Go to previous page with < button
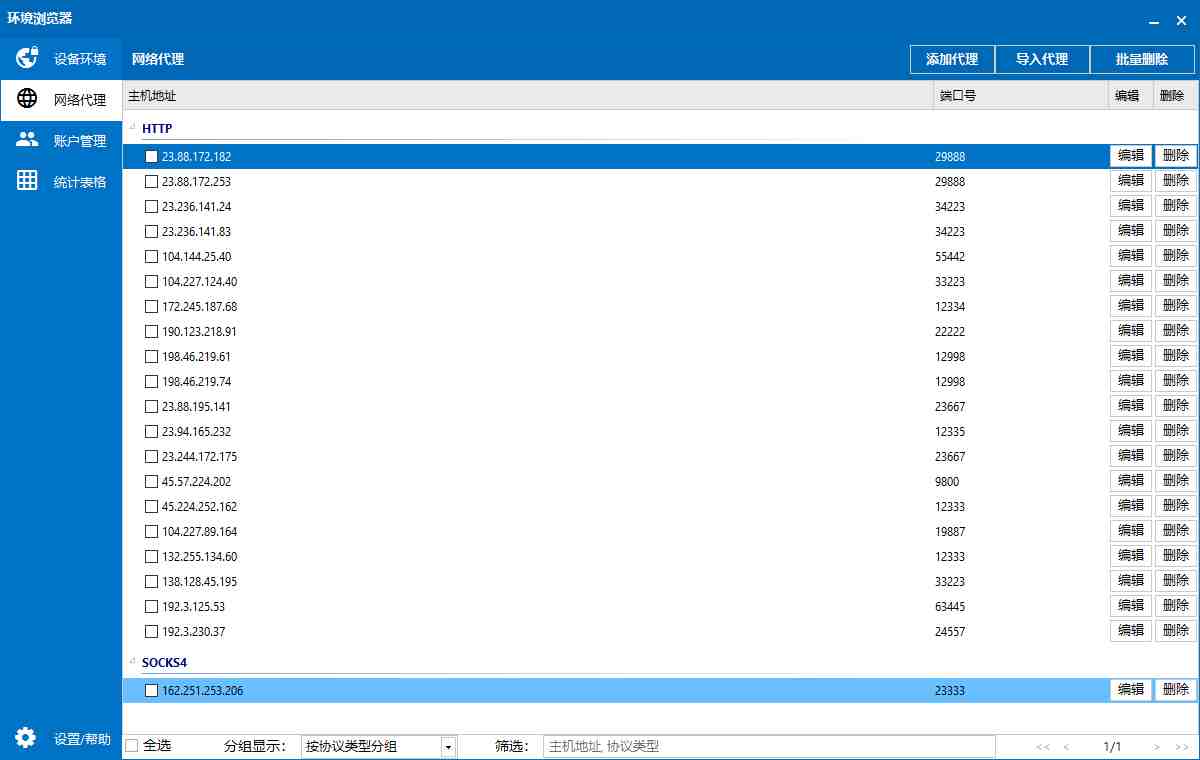This screenshot has width=1200, height=760. tap(1066, 747)
